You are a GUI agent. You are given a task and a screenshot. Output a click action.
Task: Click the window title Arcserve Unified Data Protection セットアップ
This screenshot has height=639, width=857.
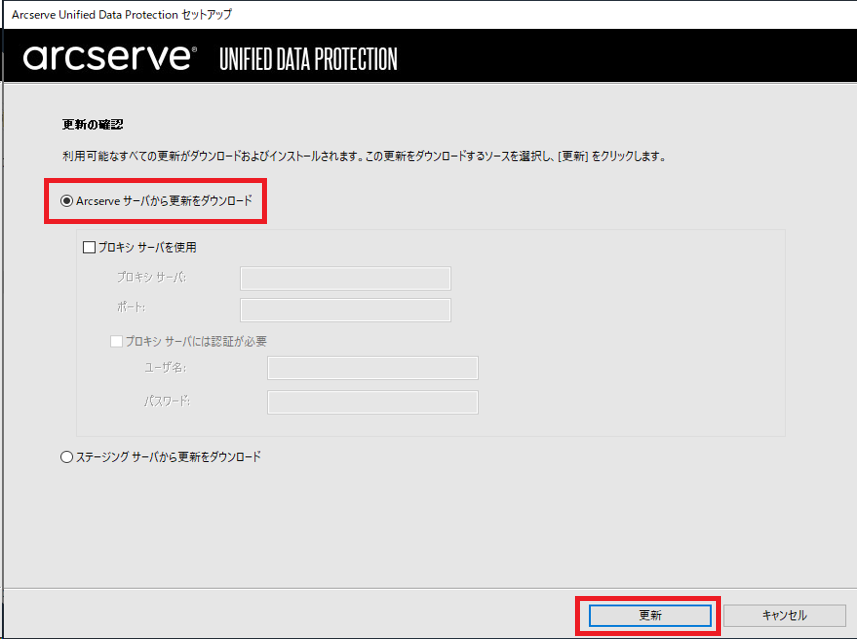click(122, 15)
